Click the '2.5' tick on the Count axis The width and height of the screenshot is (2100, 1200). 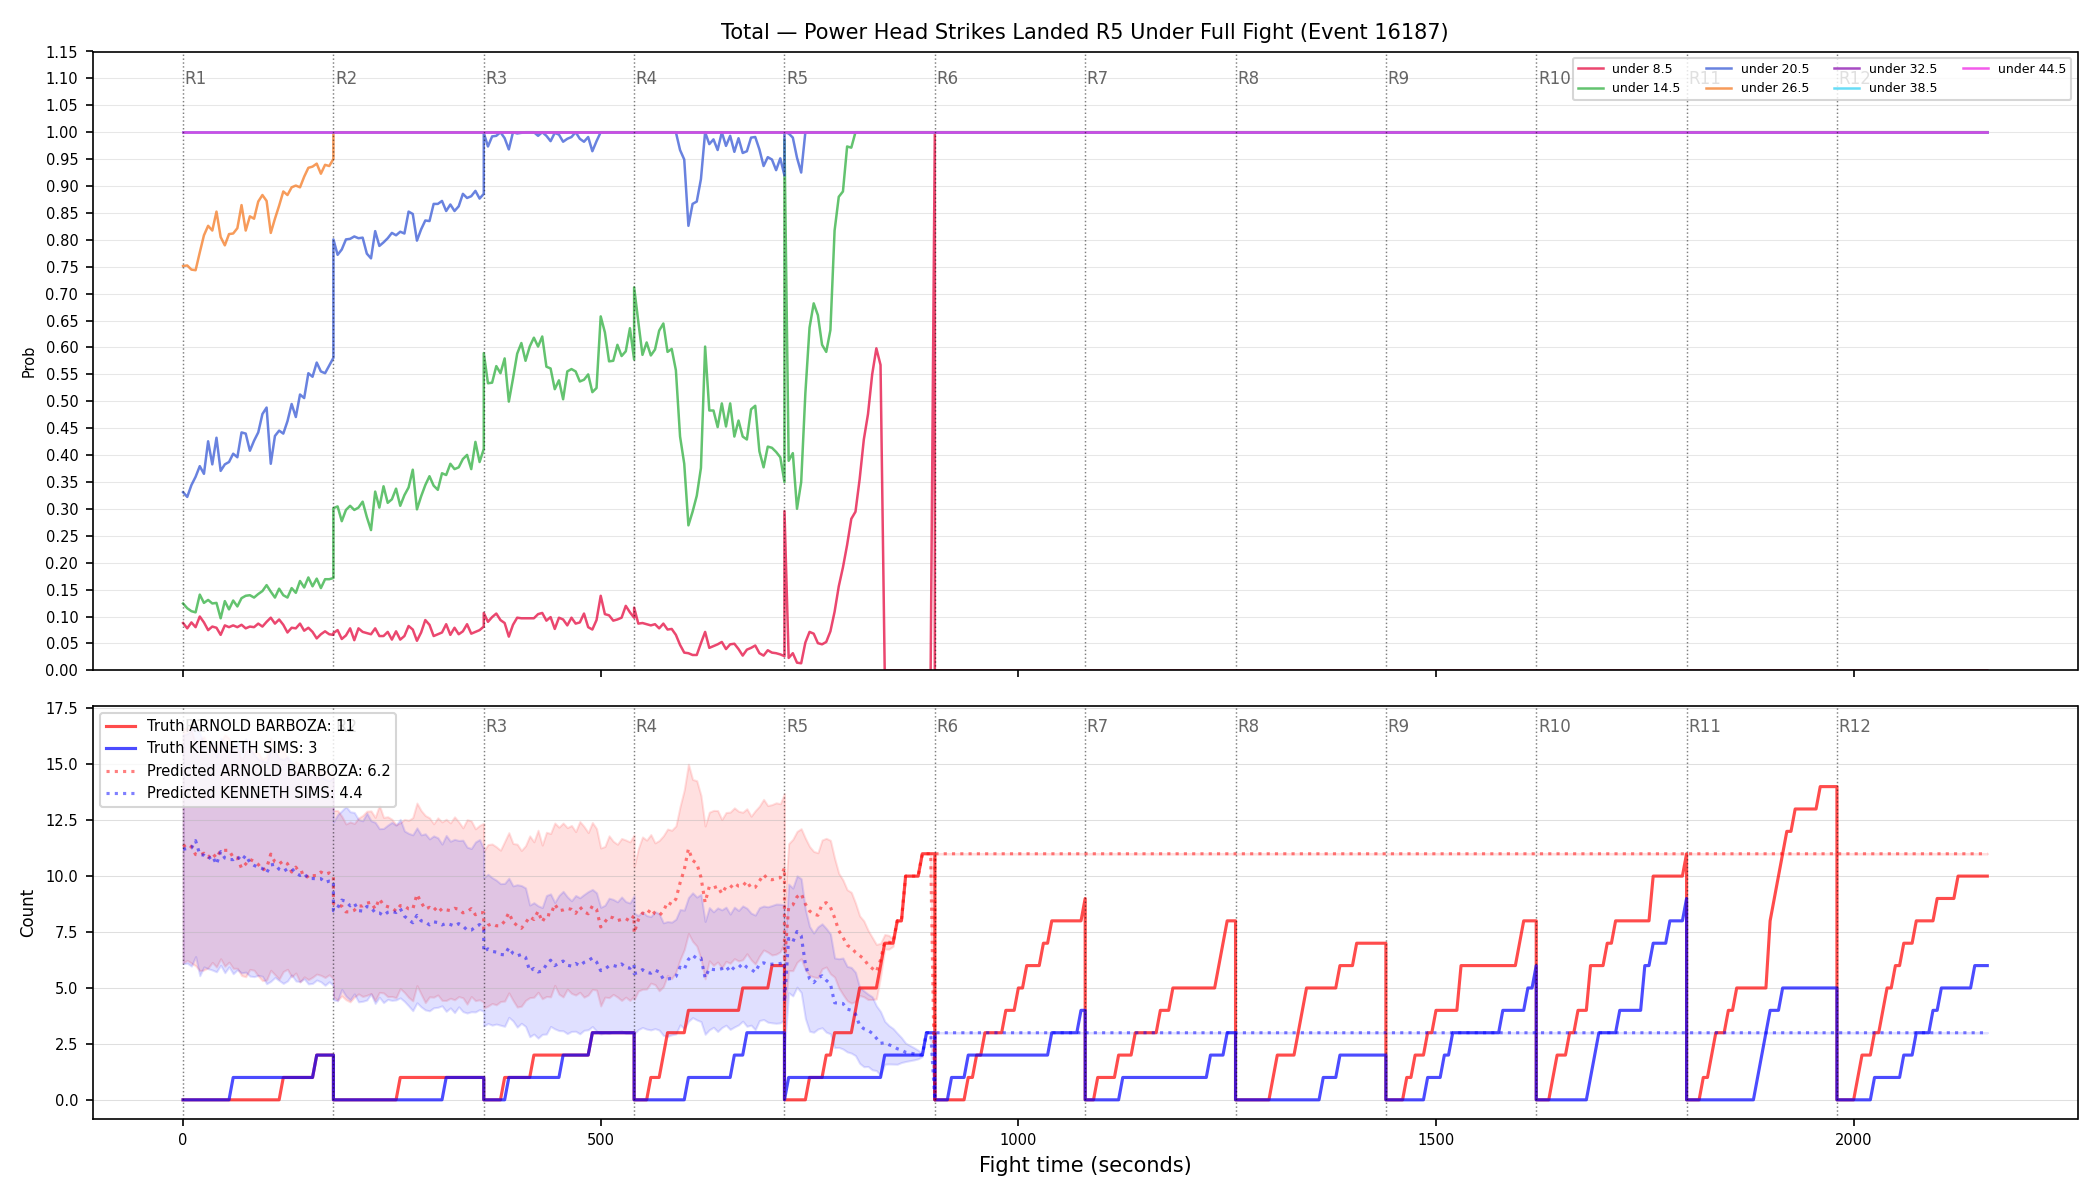pos(66,1044)
